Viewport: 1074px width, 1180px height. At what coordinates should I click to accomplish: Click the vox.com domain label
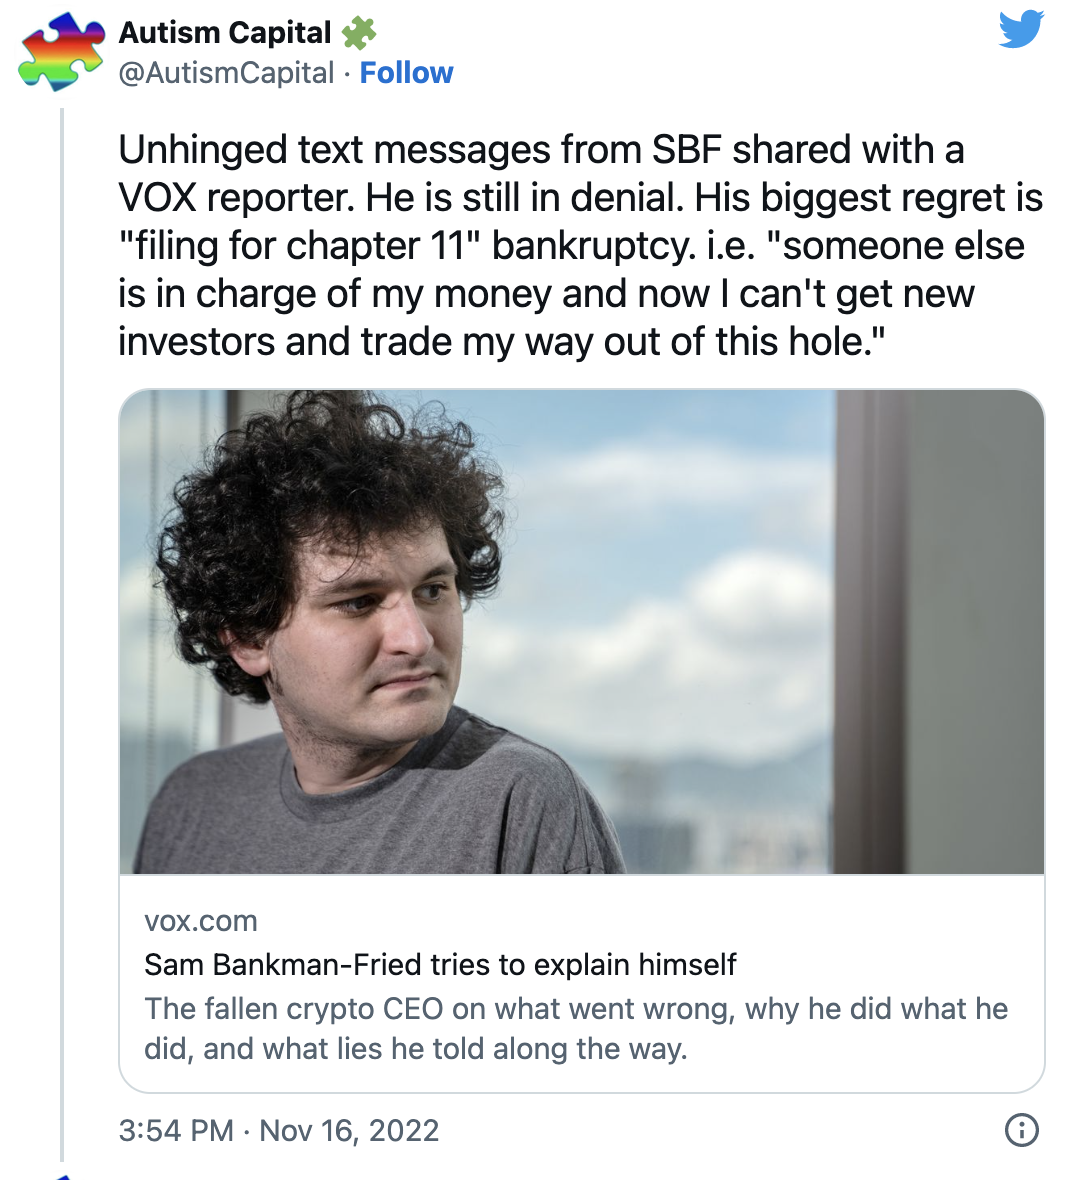point(201,921)
